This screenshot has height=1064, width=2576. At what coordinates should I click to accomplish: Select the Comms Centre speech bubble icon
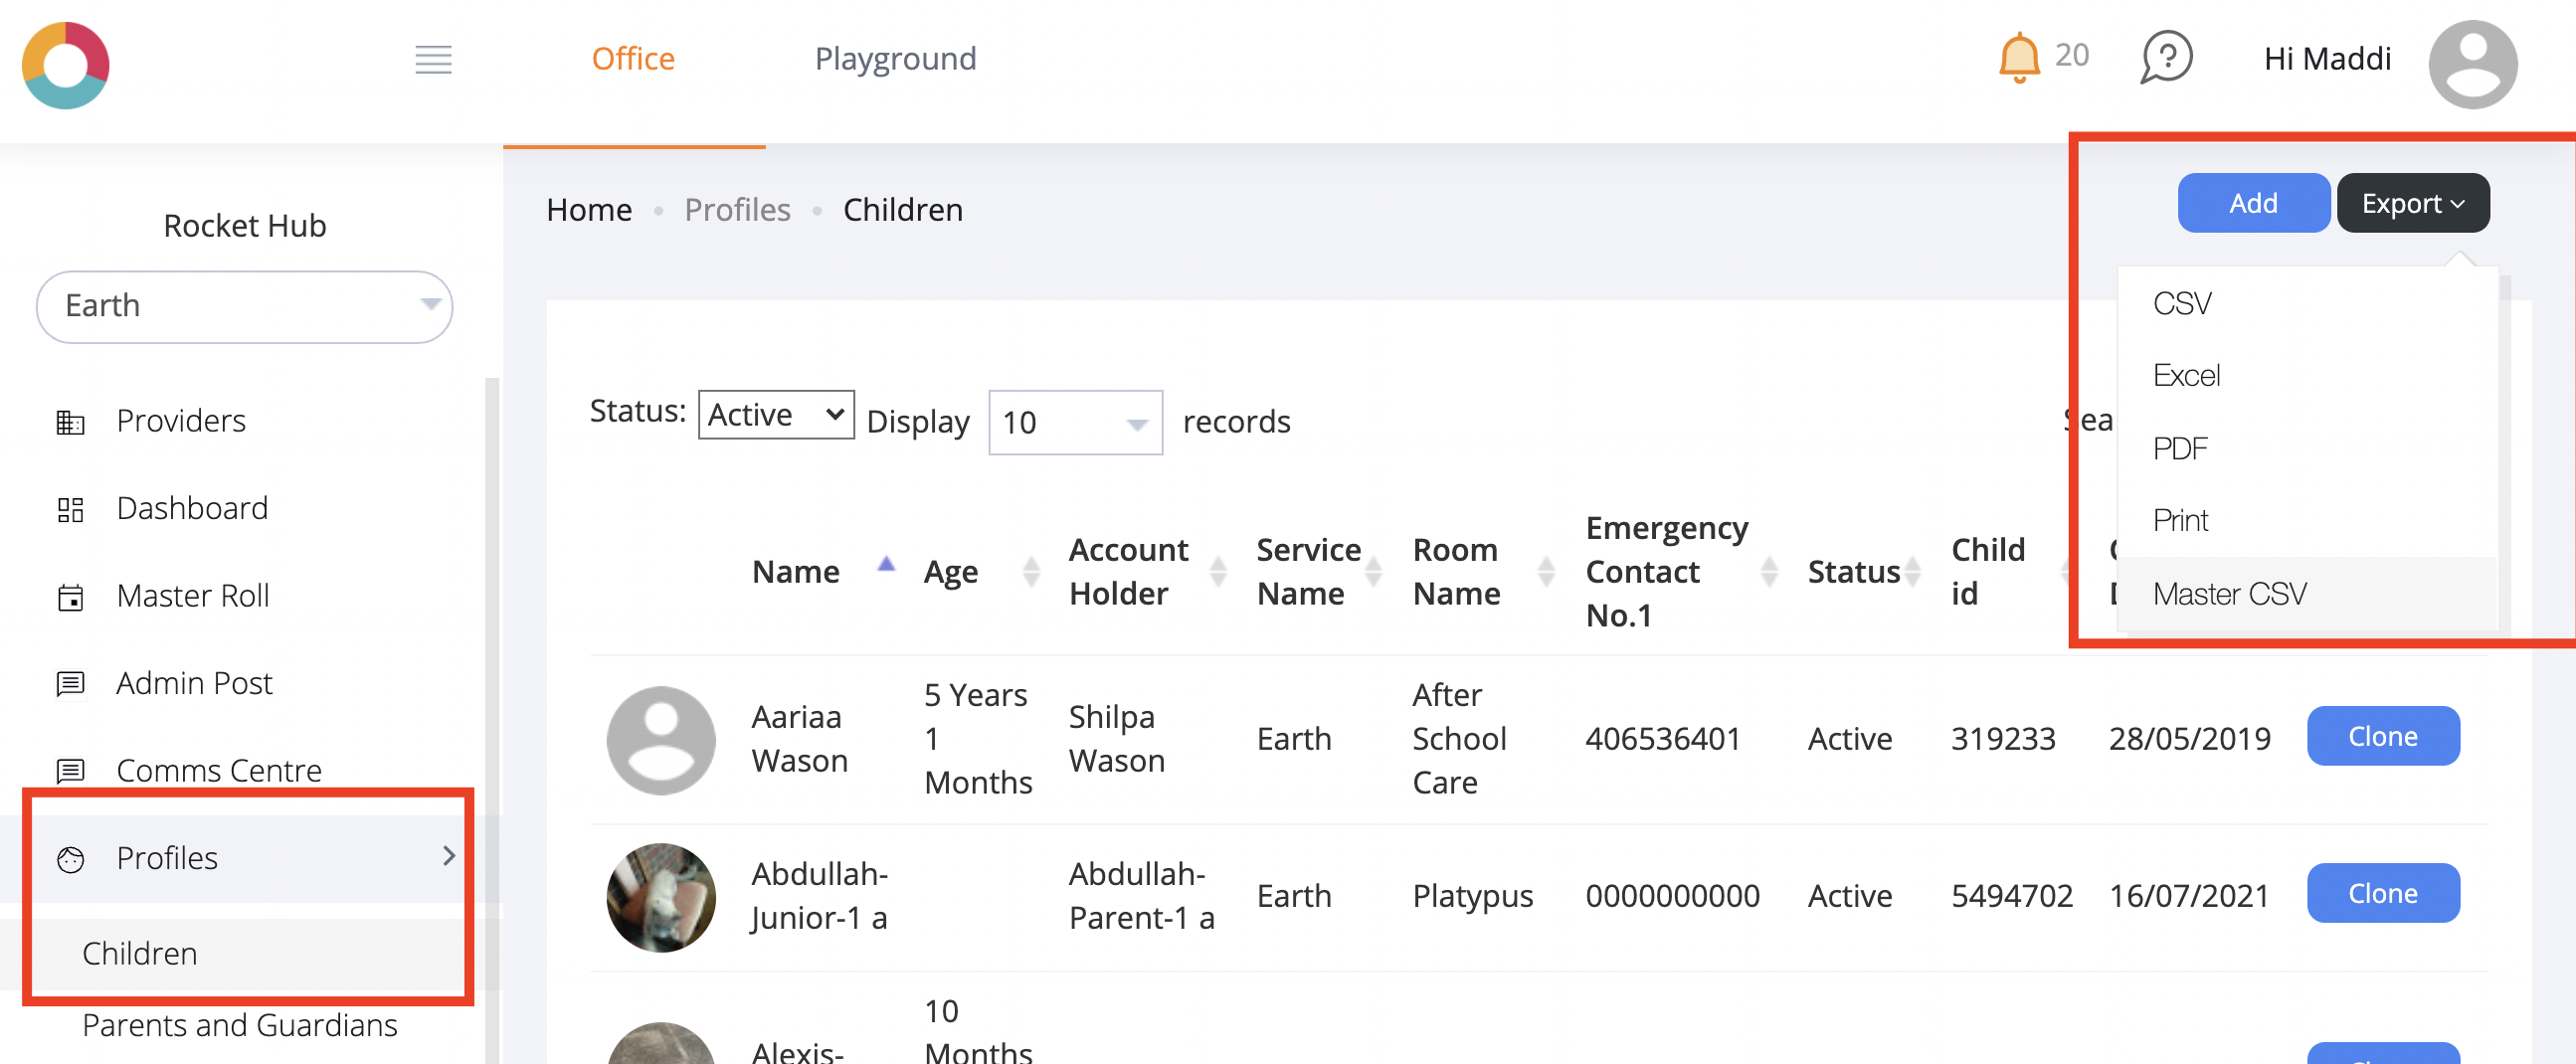tap(70, 771)
